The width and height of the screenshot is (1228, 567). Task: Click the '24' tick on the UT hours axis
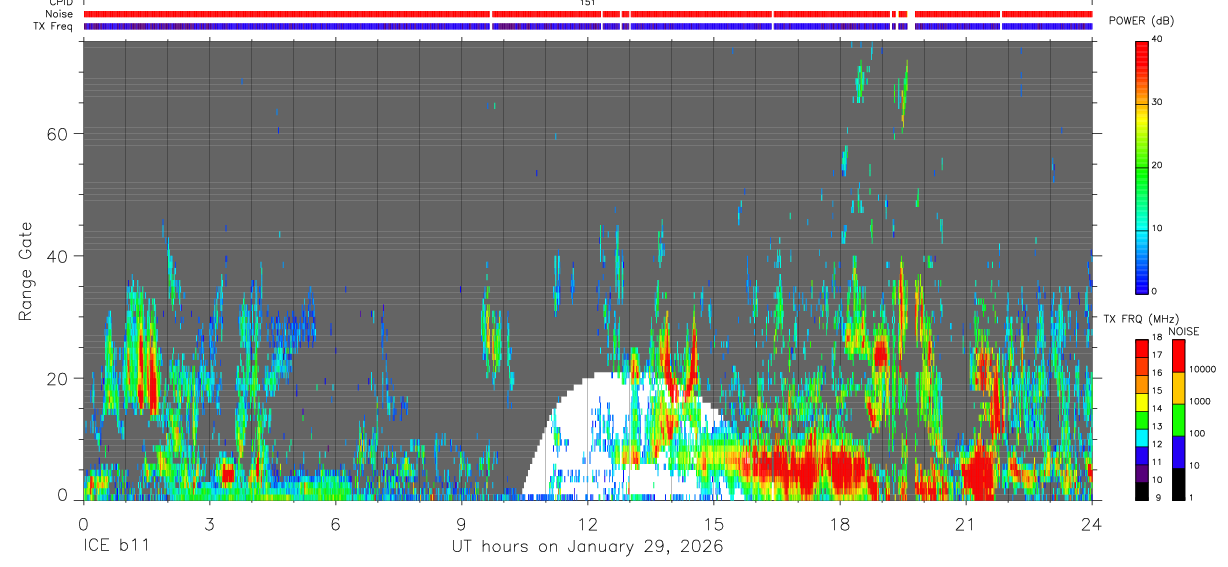coord(1092,525)
